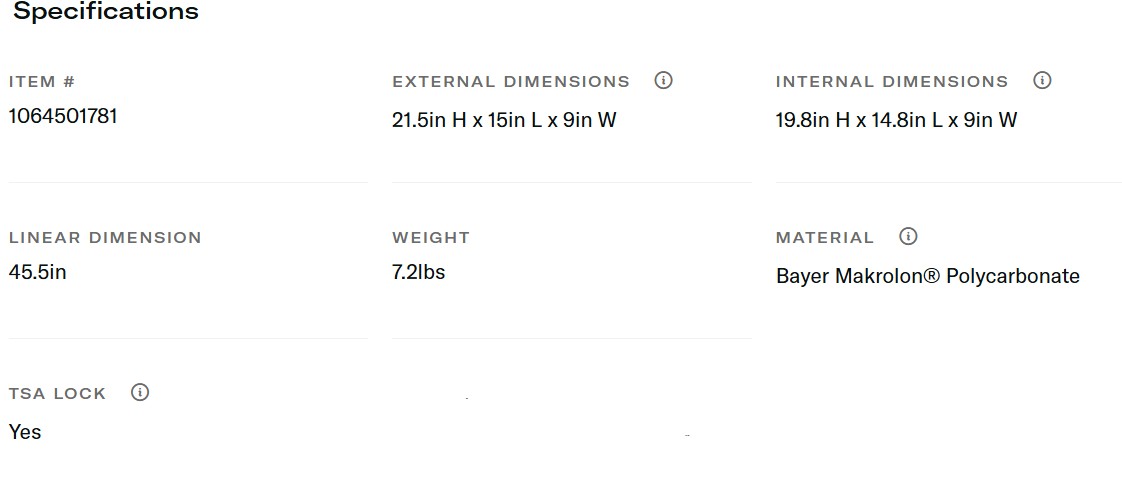This screenshot has height=501, width=1122.
Task: Click the Linear Dimension label
Action: point(105,238)
